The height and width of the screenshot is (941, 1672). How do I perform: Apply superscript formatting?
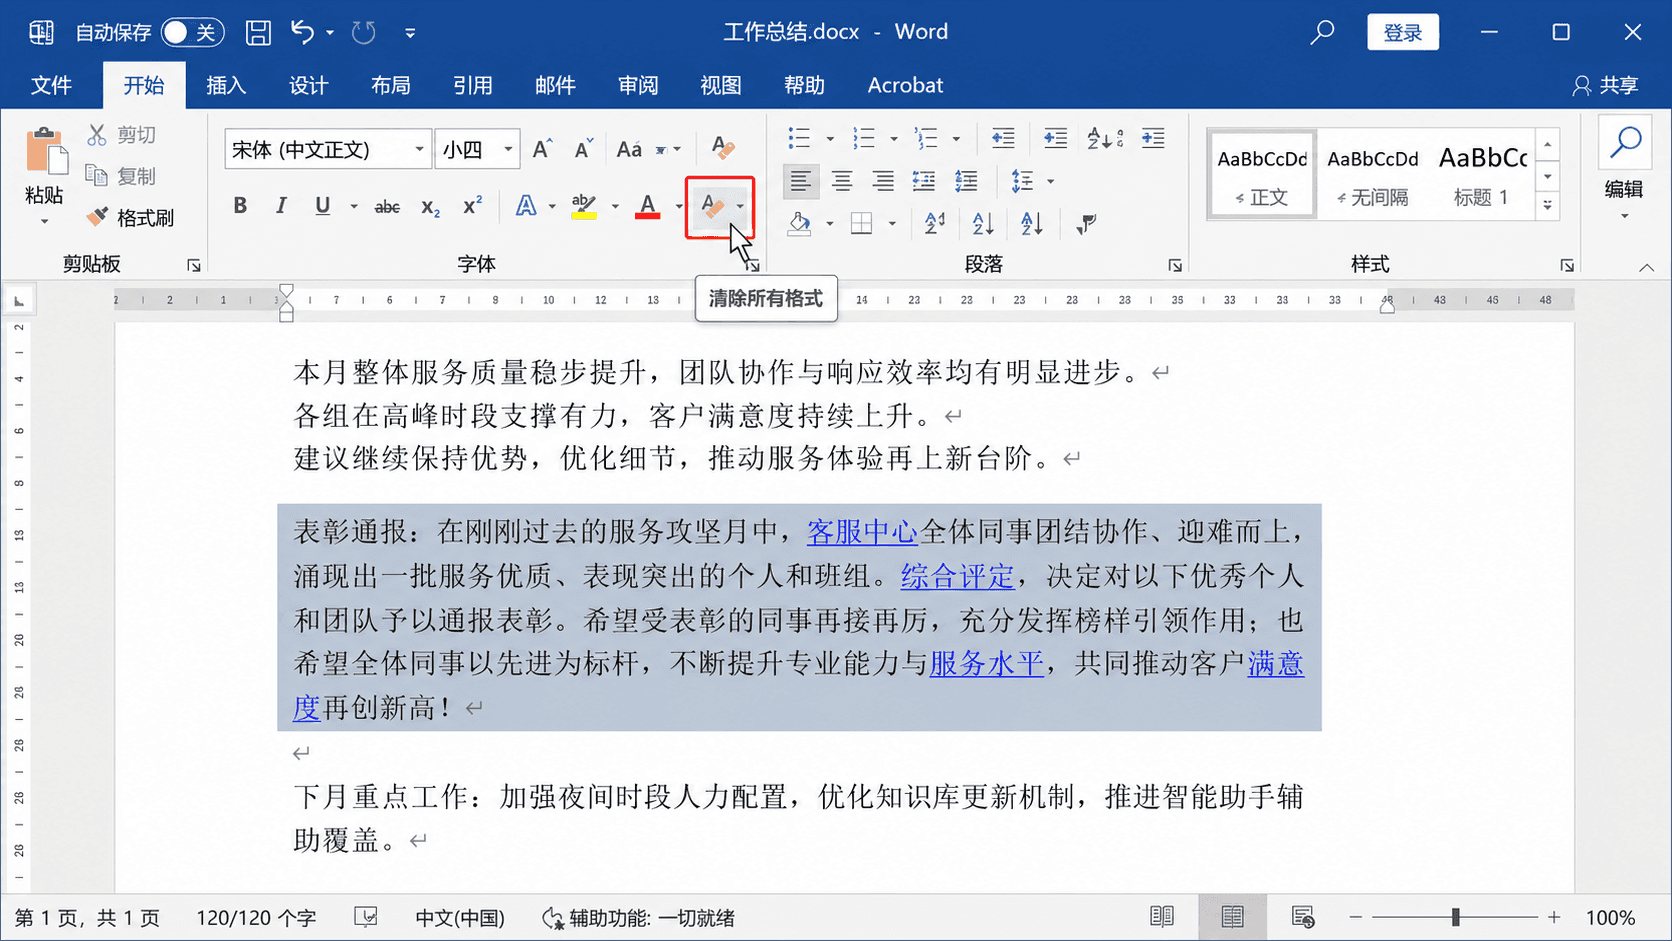pyautogui.click(x=472, y=207)
